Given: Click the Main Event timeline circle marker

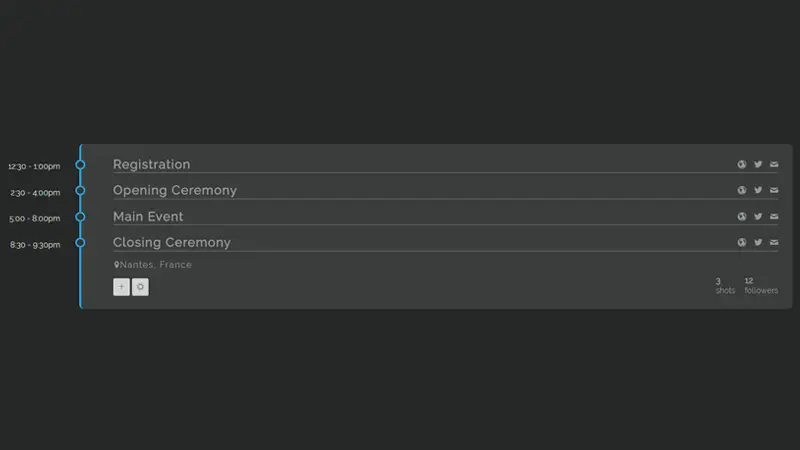Looking at the screenshot, I should [x=81, y=217].
